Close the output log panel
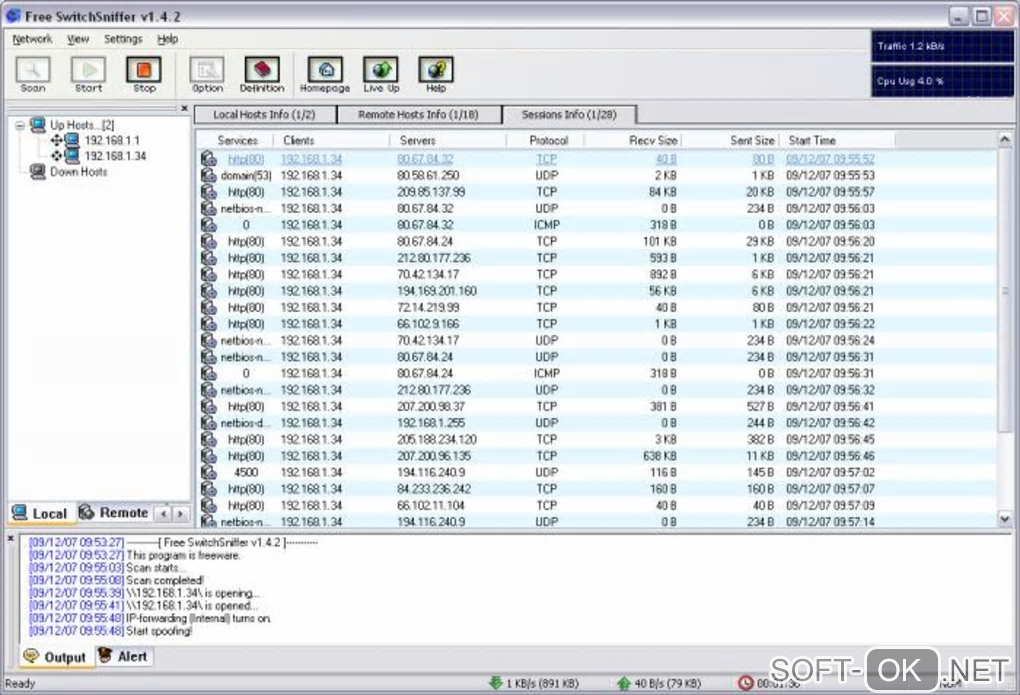This screenshot has height=695, width=1020. 10,539
